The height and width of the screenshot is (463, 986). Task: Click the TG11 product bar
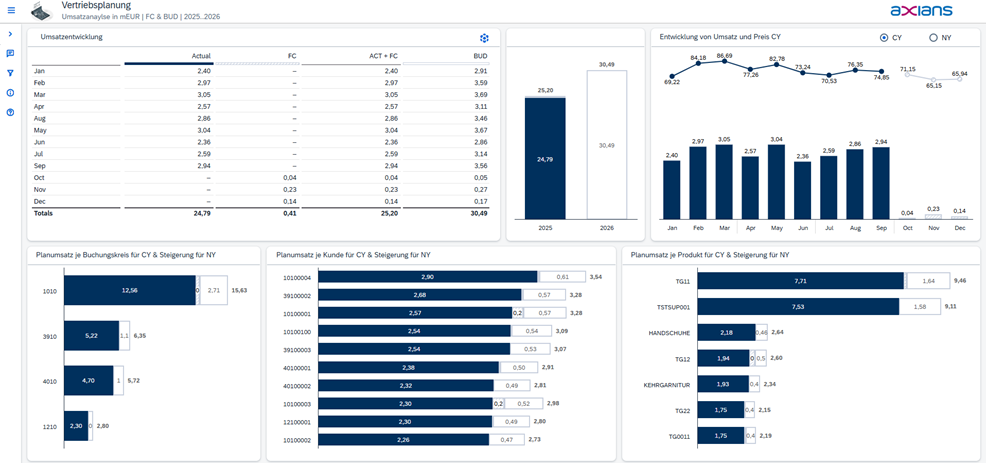(799, 282)
